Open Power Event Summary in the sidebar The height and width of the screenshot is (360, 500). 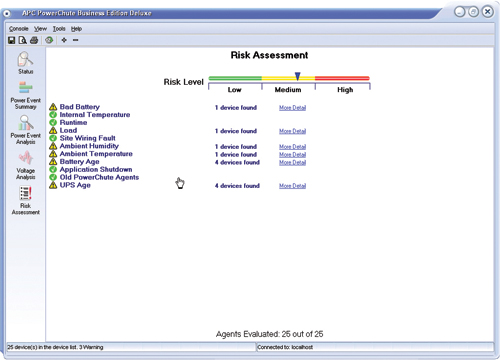pyautogui.click(x=26, y=96)
